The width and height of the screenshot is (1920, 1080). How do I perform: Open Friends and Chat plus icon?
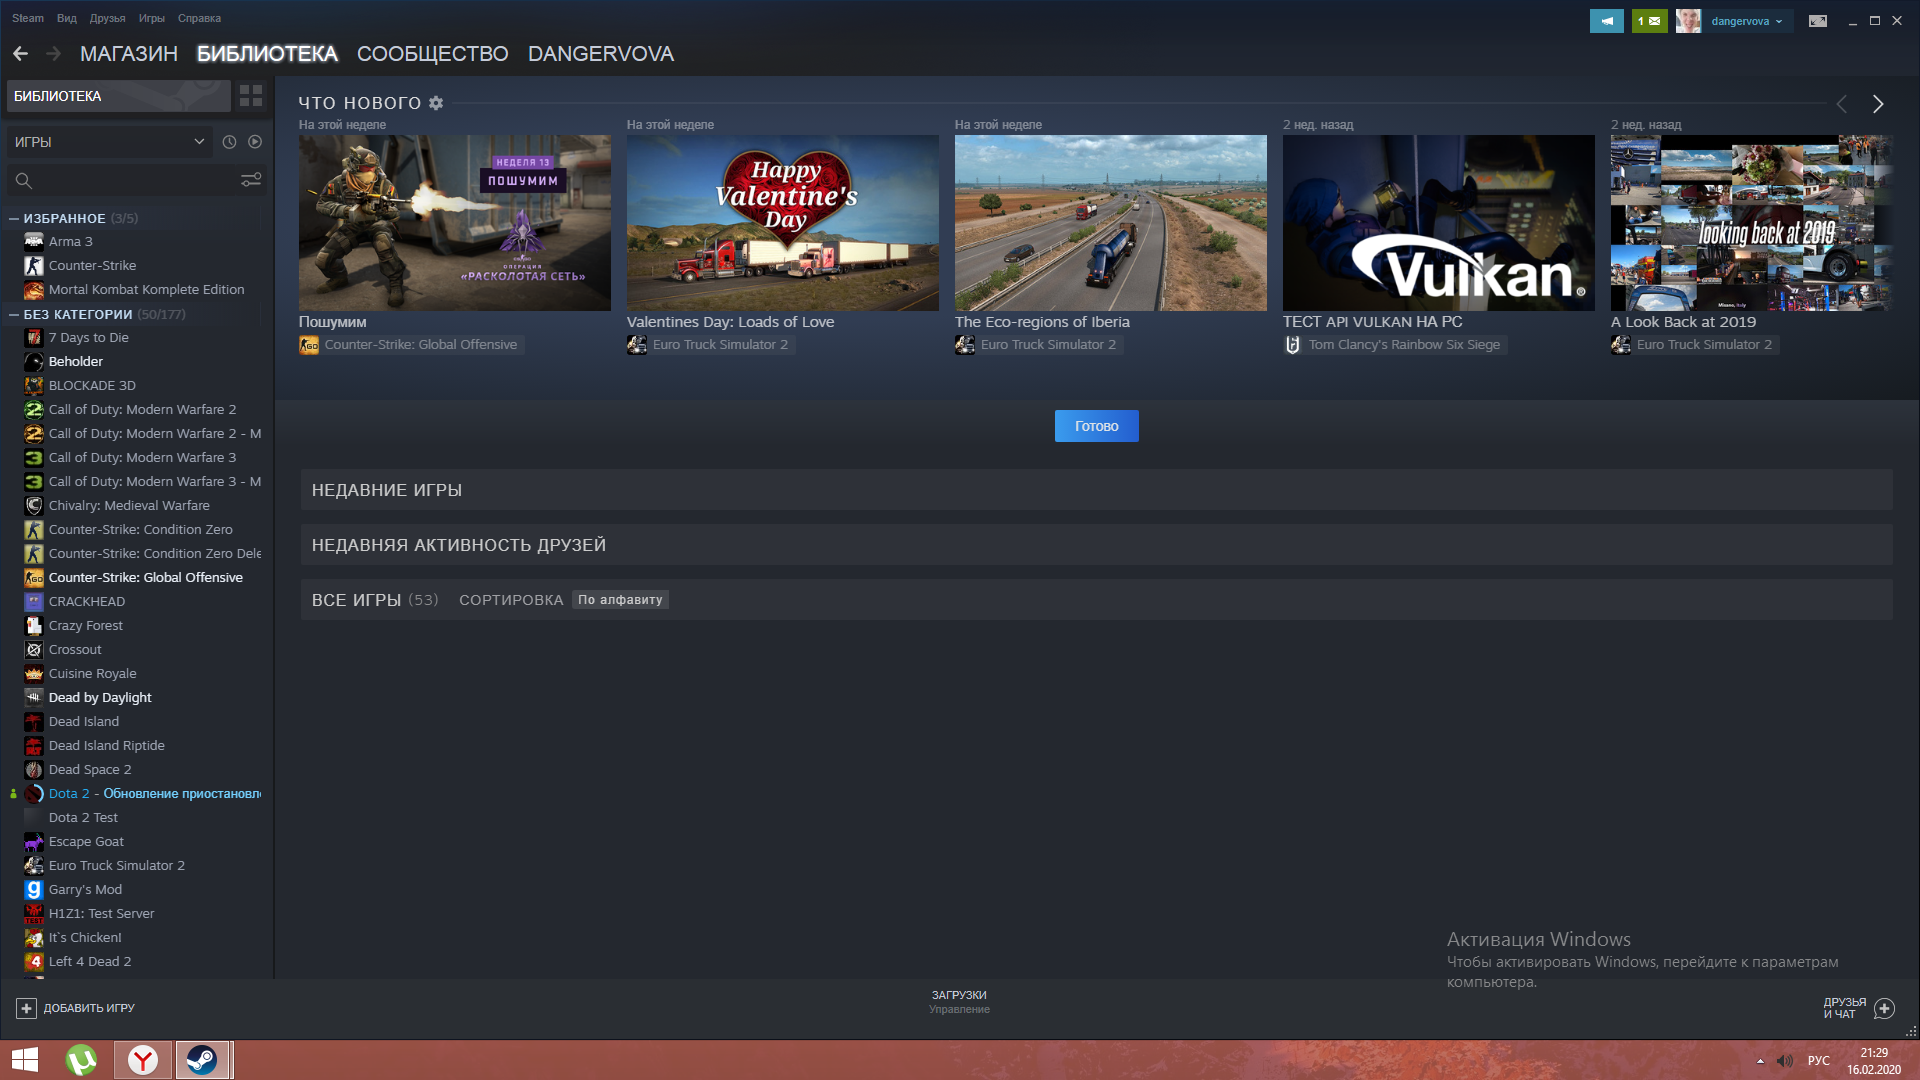(1884, 1008)
